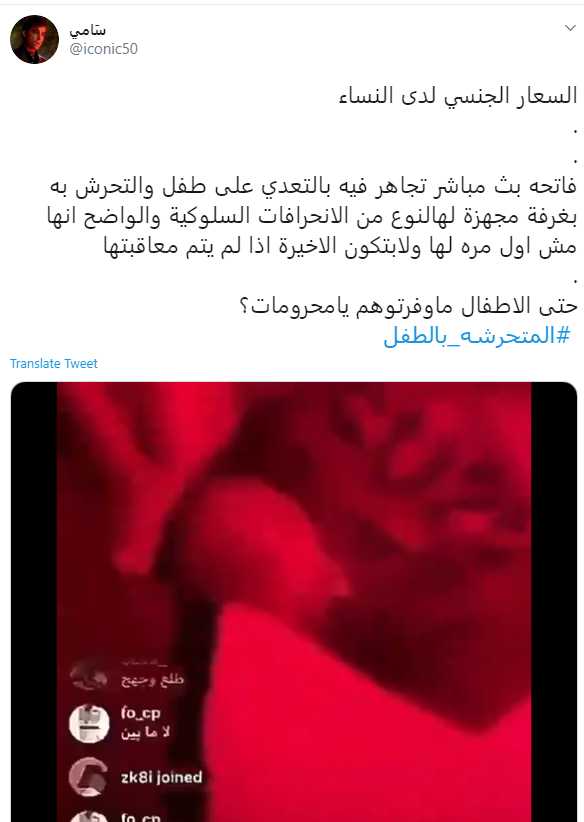Screen dimensions: 584x822
Task: Click the display name سامي
Action: click(88, 30)
